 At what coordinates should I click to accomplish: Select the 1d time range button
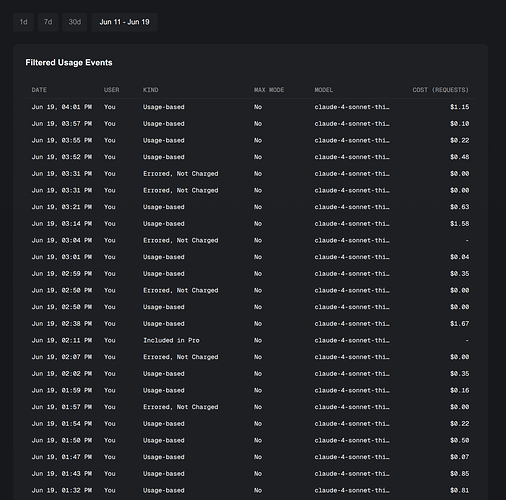(x=23, y=22)
